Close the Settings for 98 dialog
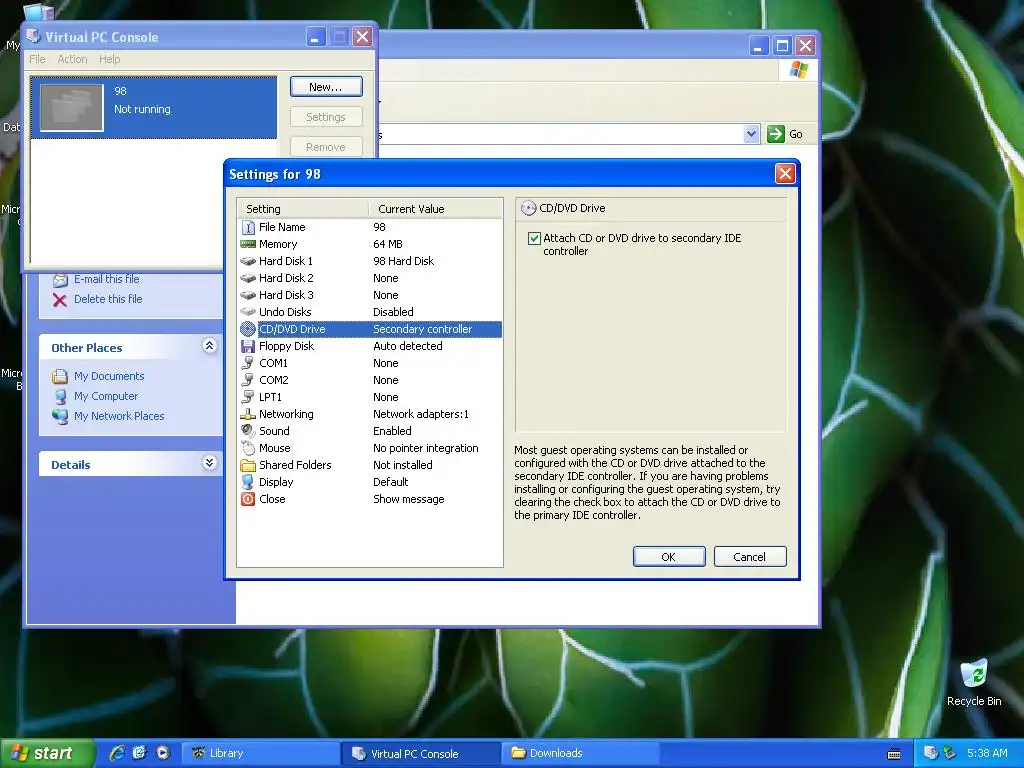This screenshot has width=1024, height=768. 785,174
